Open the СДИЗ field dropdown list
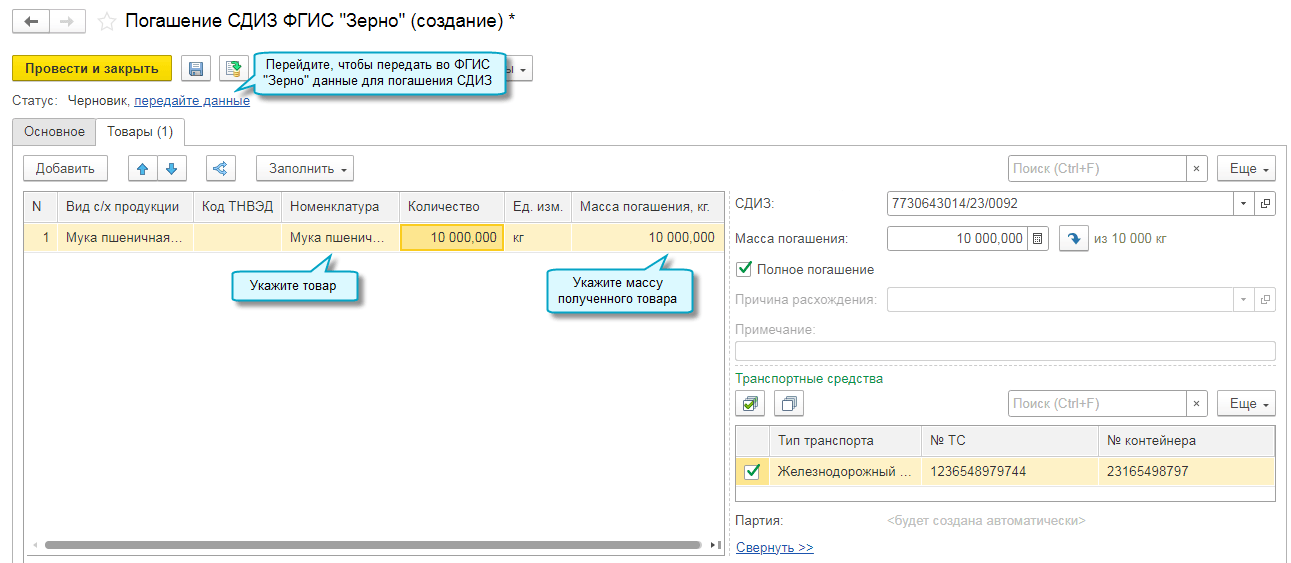The image size is (1291, 563). (1244, 204)
